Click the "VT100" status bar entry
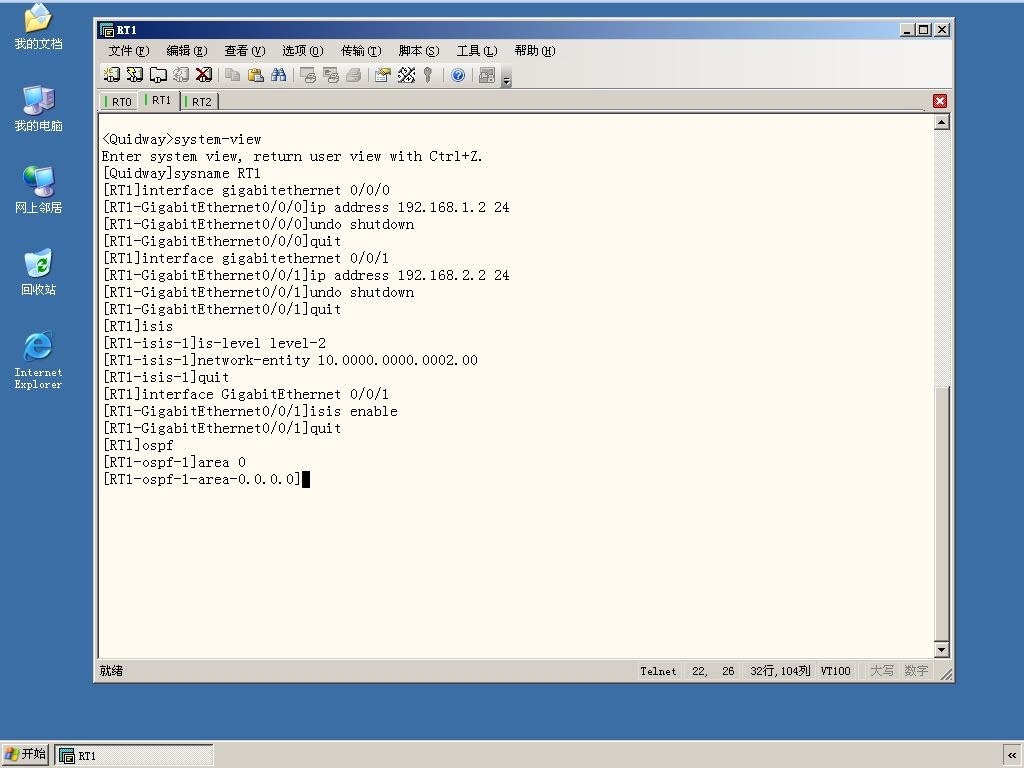This screenshot has width=1024, height=768. (x=835, y=671)
